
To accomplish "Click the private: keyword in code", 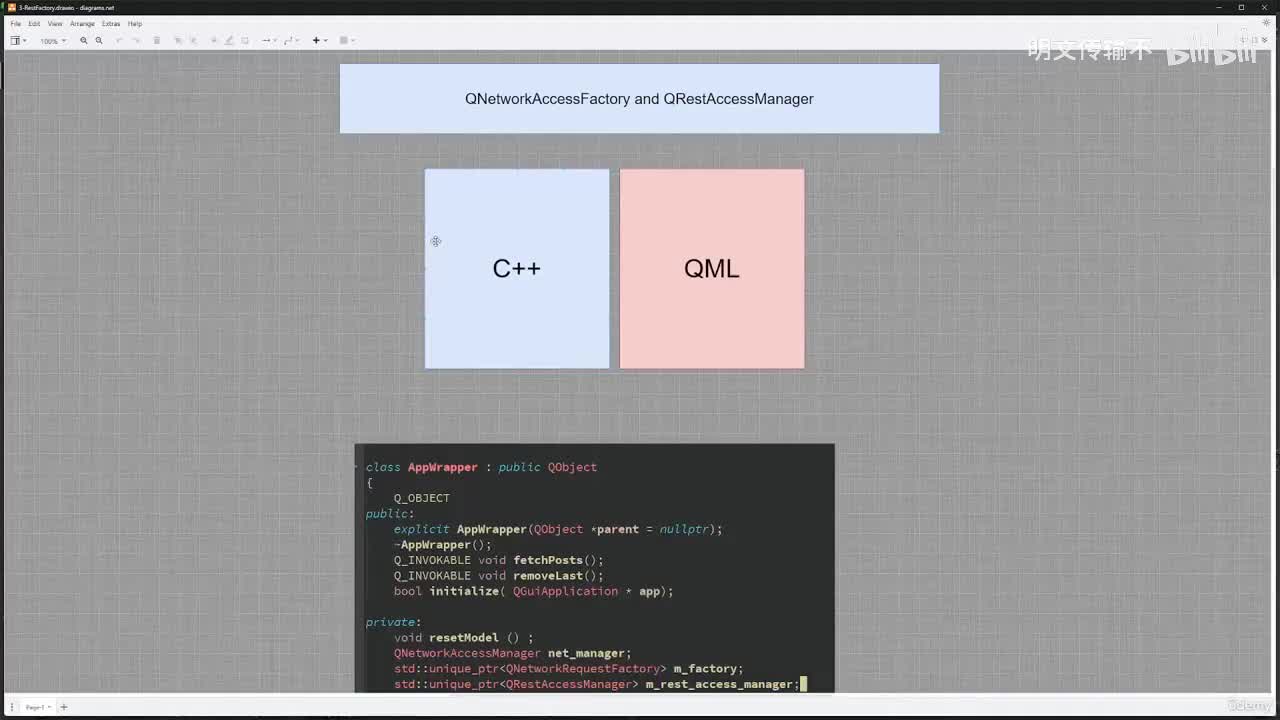I will tap(394, 622).
